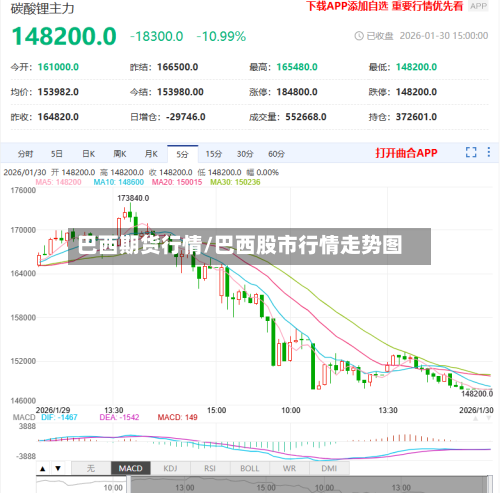The width and height of the screenshot is (500, 493).
Task: Click the small APP badge at top right
Action: 478,6
